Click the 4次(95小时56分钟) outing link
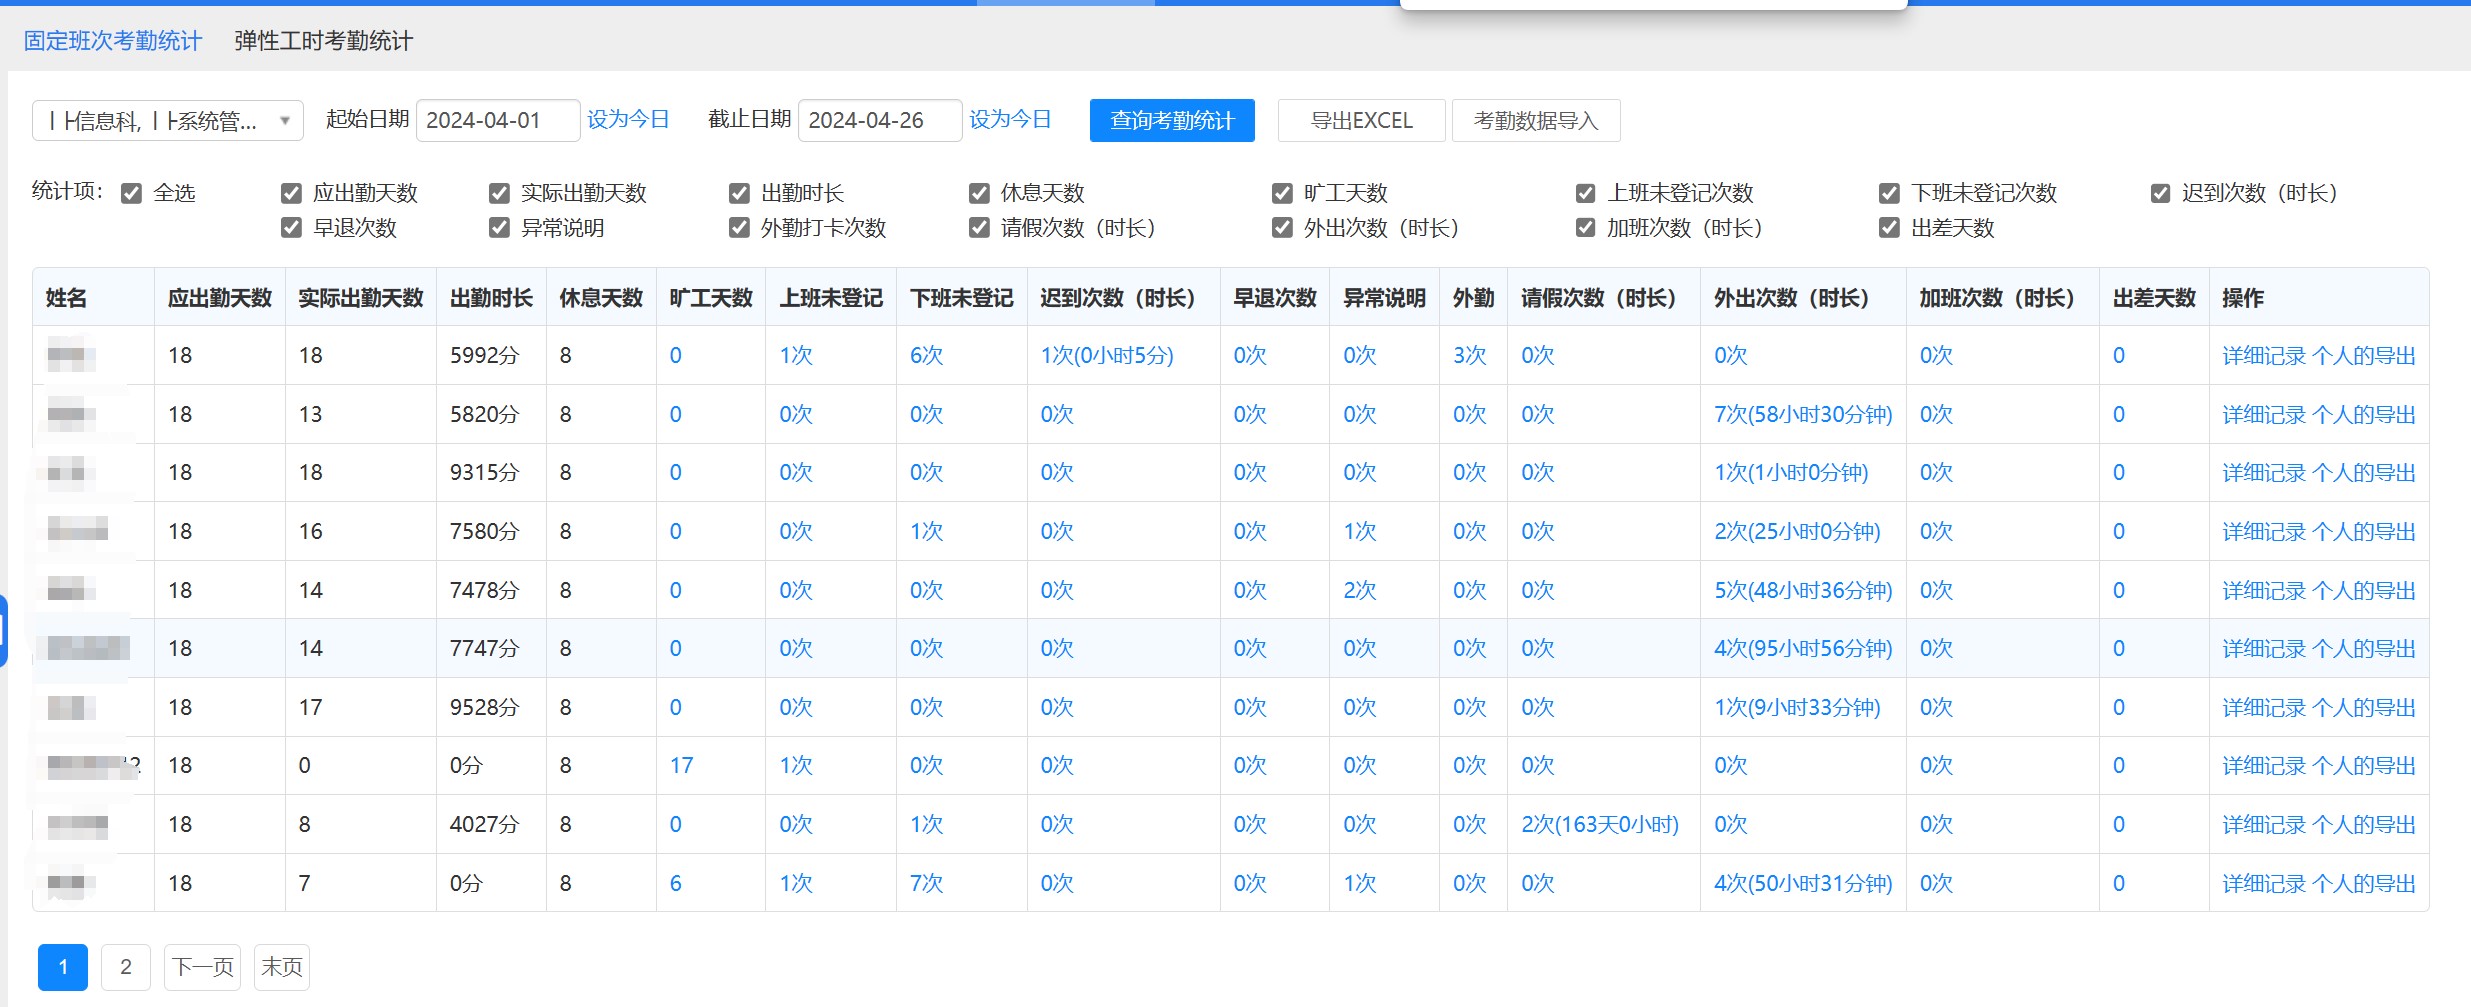 (1803, 649)
